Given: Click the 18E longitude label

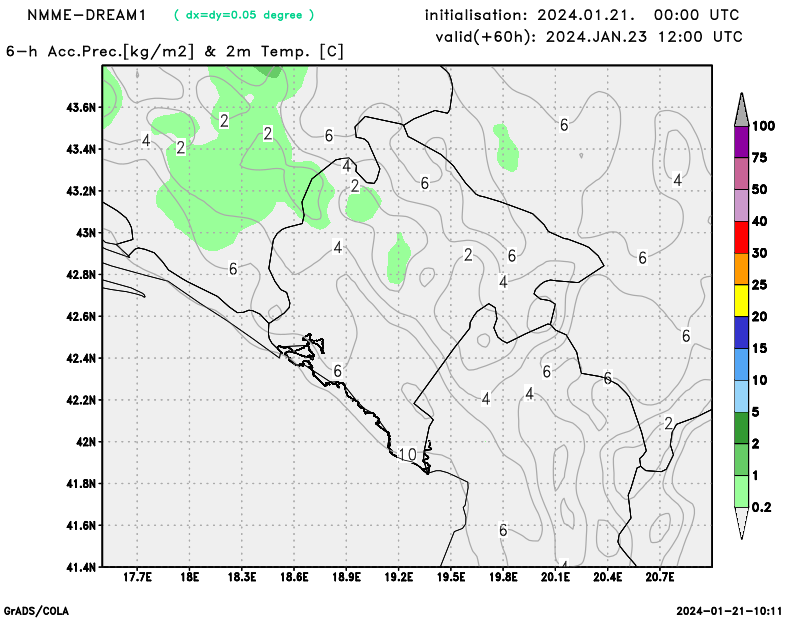Looking at the screenshot, I should (189, 577).
